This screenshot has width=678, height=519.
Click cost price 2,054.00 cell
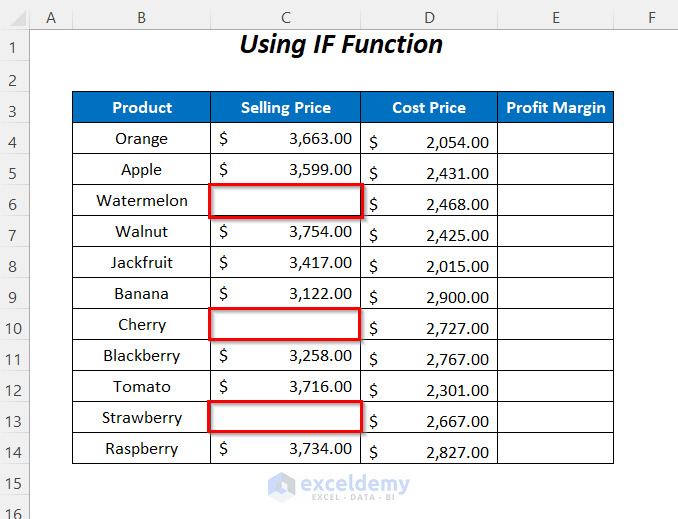coord(429,138)
